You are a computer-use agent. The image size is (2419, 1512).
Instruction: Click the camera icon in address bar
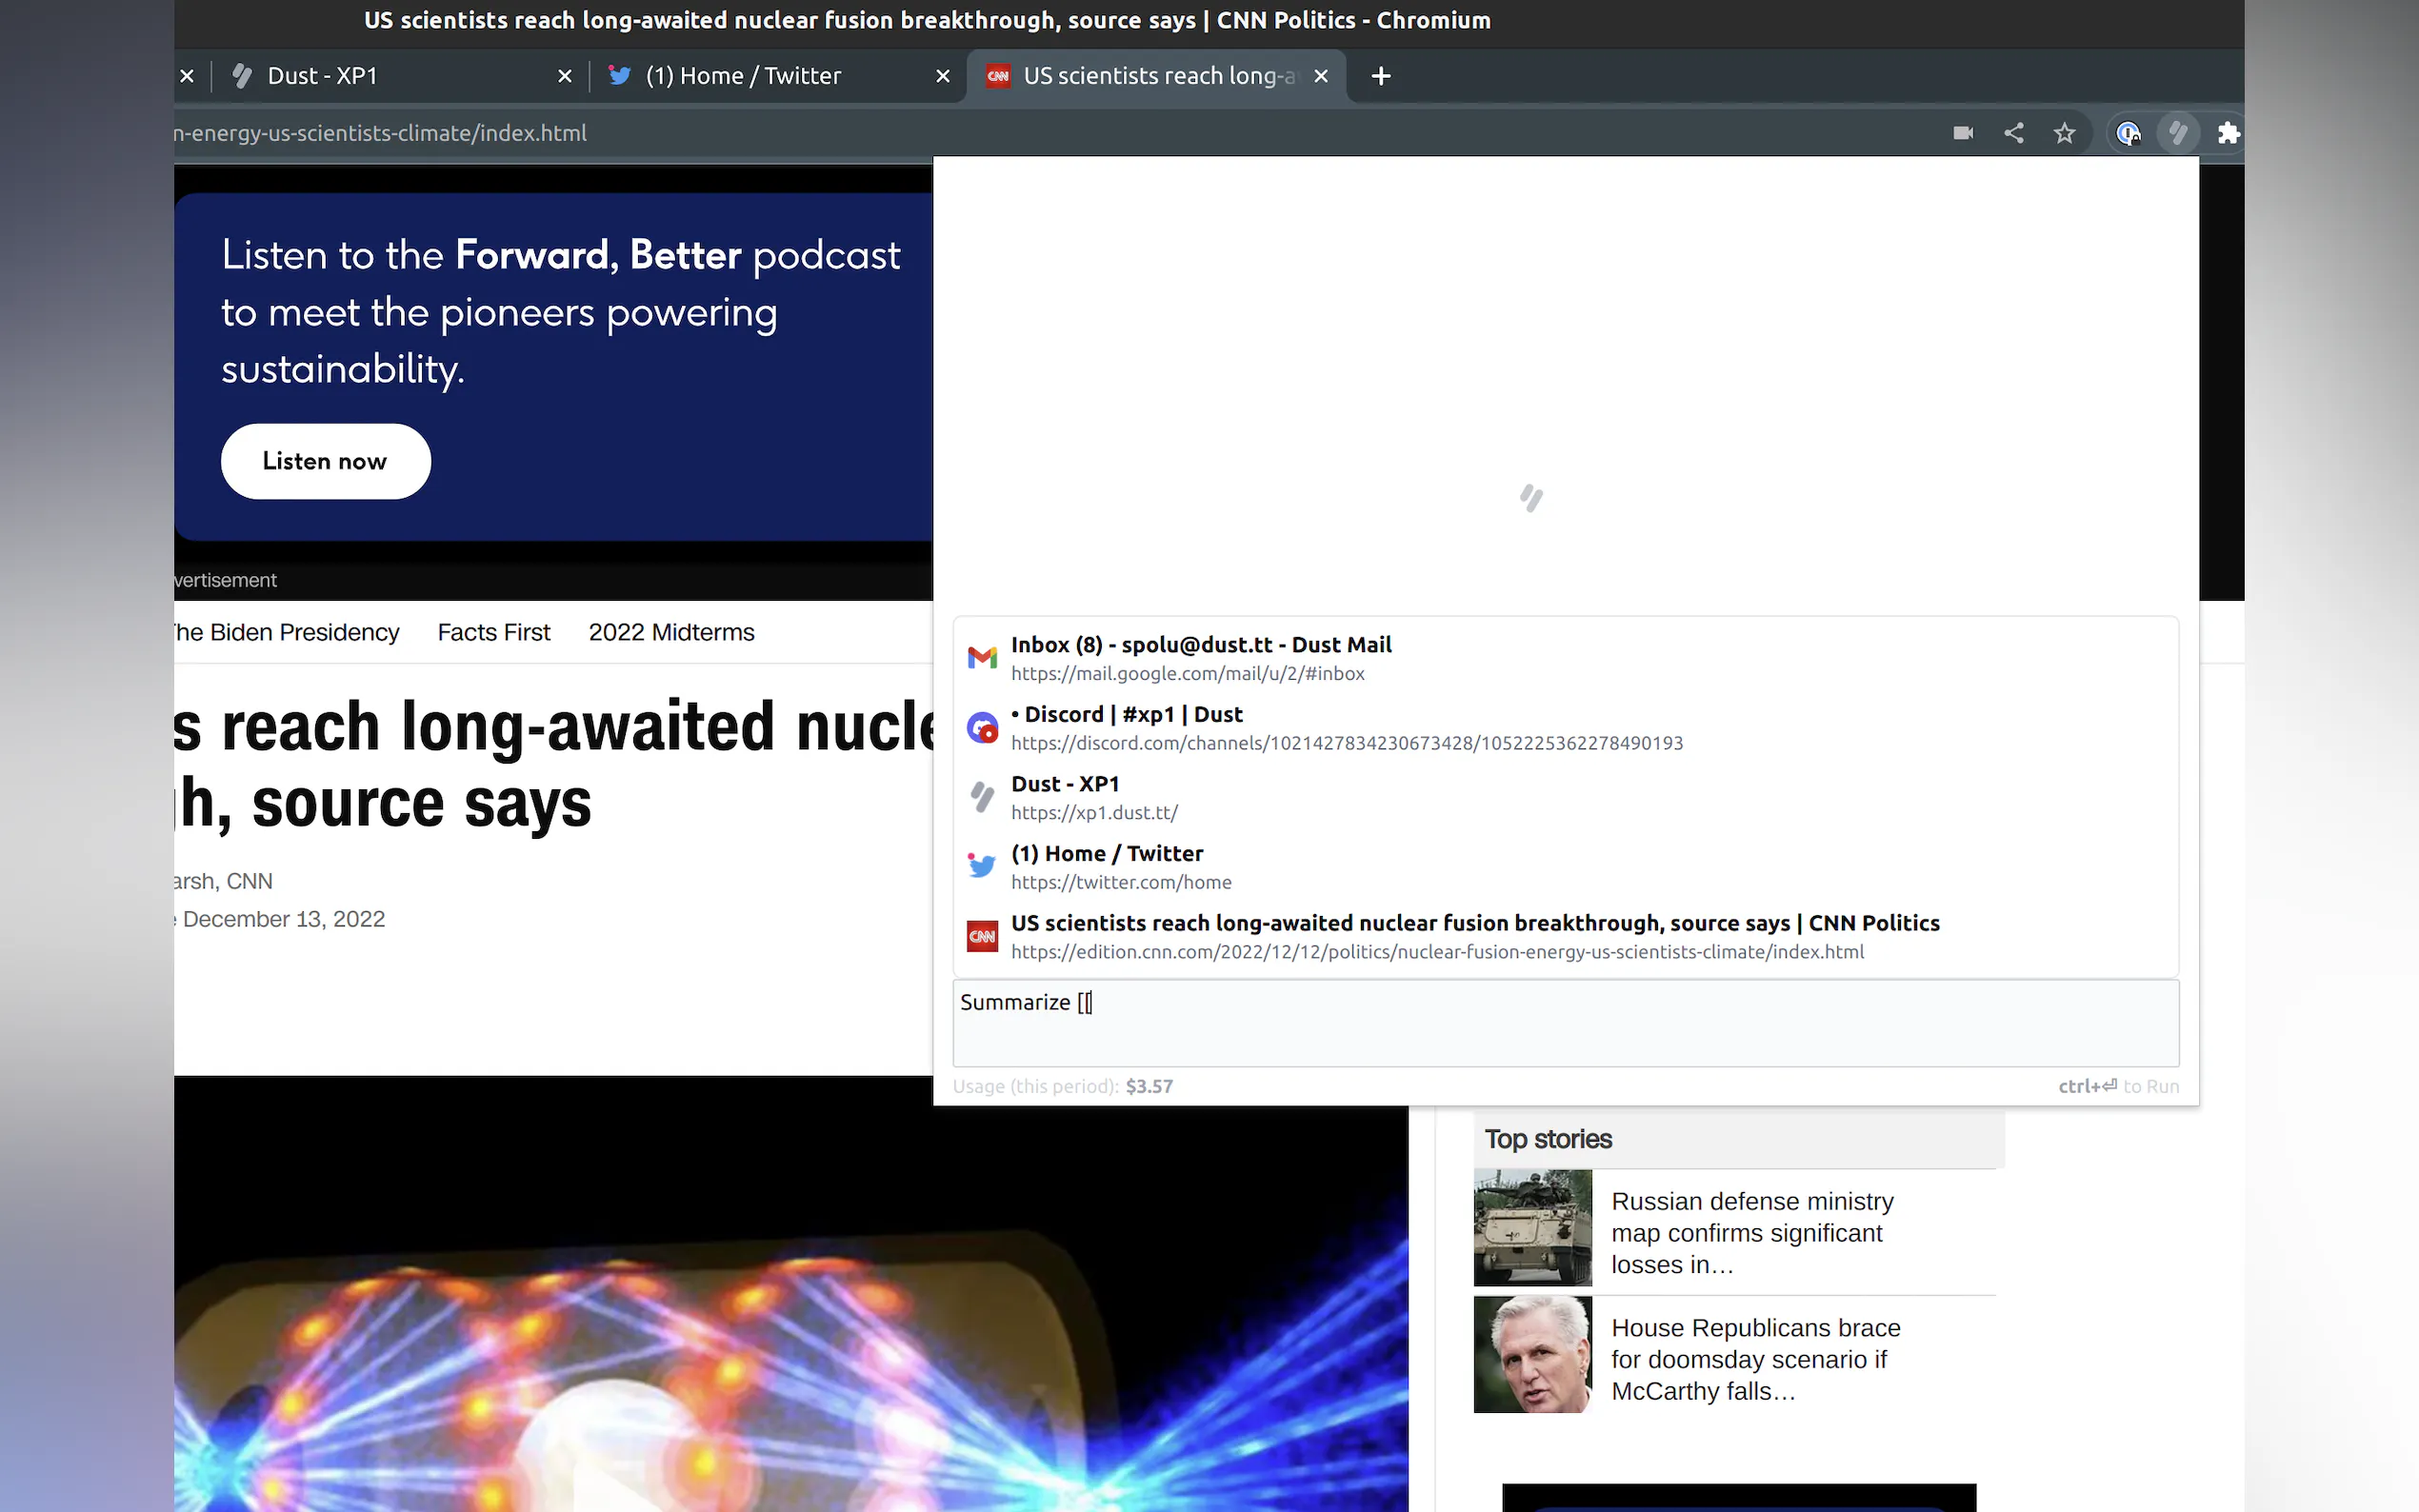[1962, 133]
